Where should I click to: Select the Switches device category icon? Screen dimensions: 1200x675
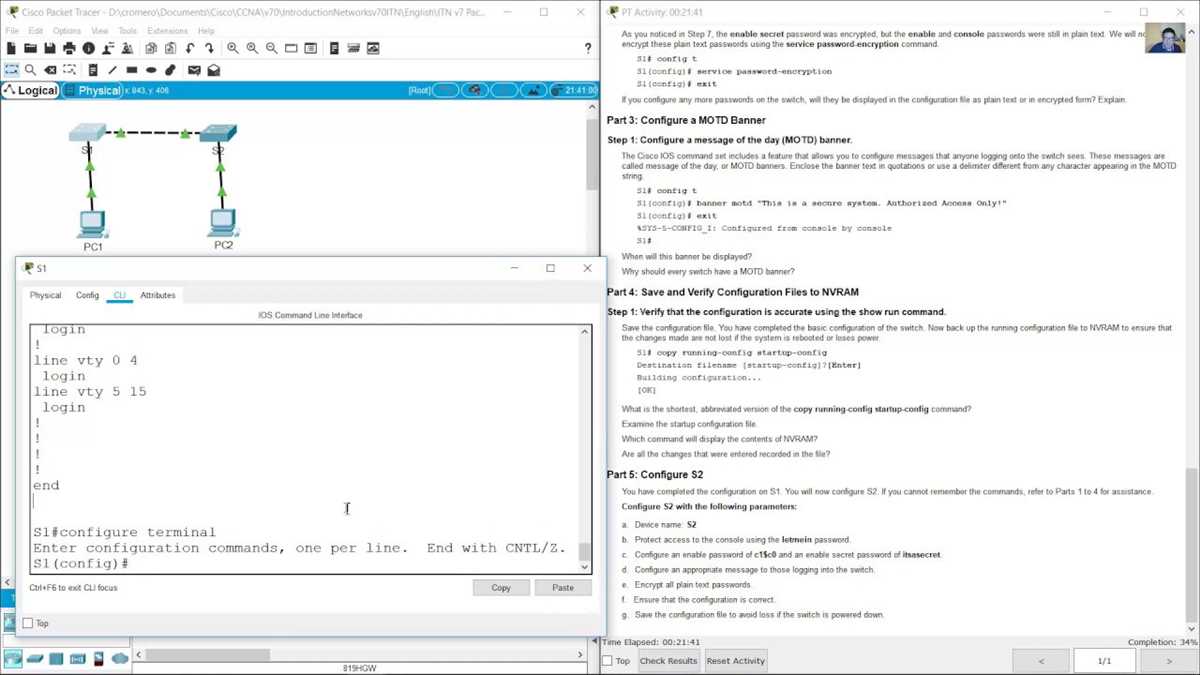pos(35,659)
